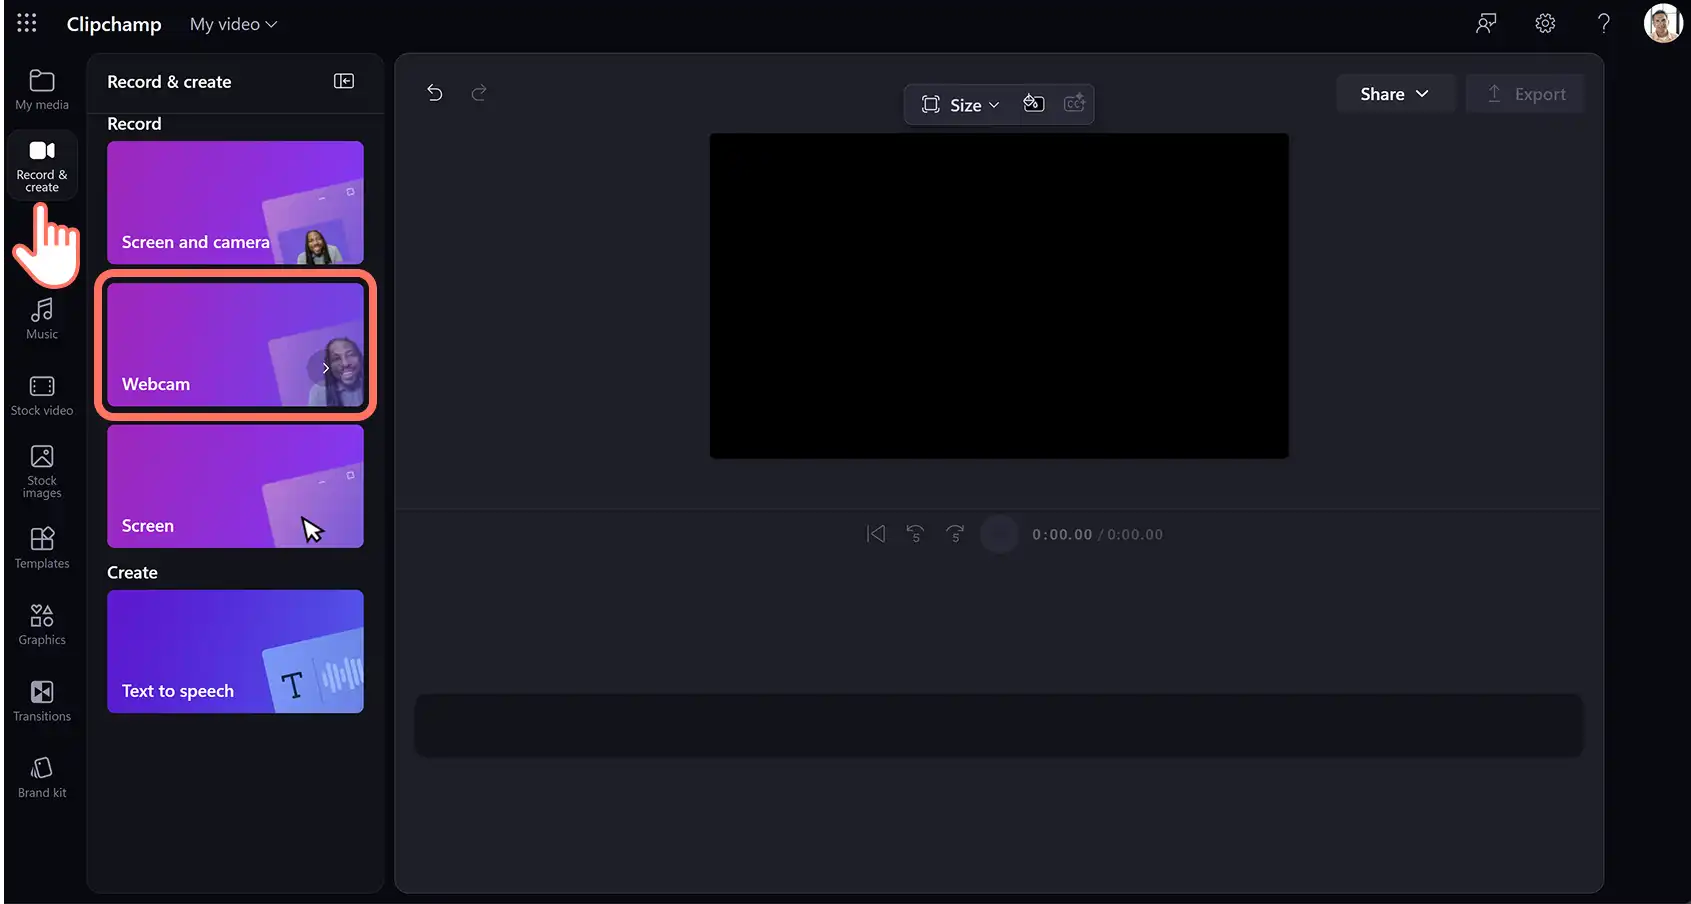Click the empty timeline track
The height and width of the screenshot is (904, 1691).
click(x=999, y=725)
